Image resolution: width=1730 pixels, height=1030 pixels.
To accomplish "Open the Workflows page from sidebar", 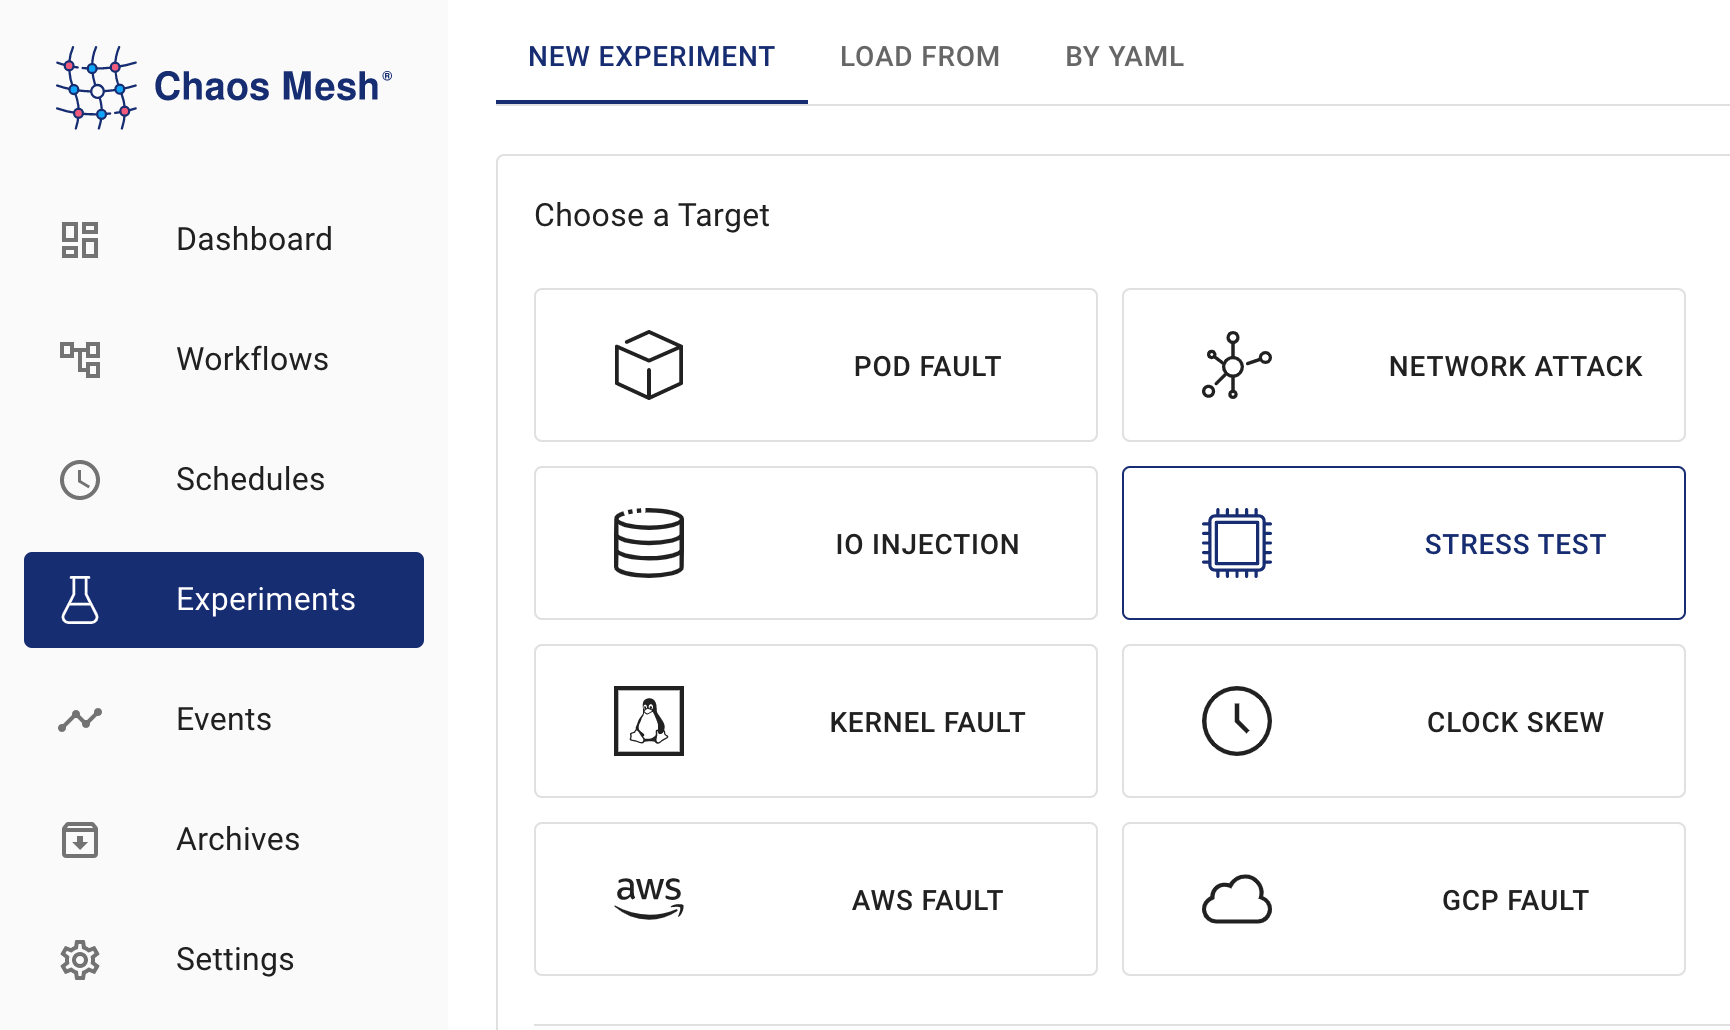I will point(252,360).
